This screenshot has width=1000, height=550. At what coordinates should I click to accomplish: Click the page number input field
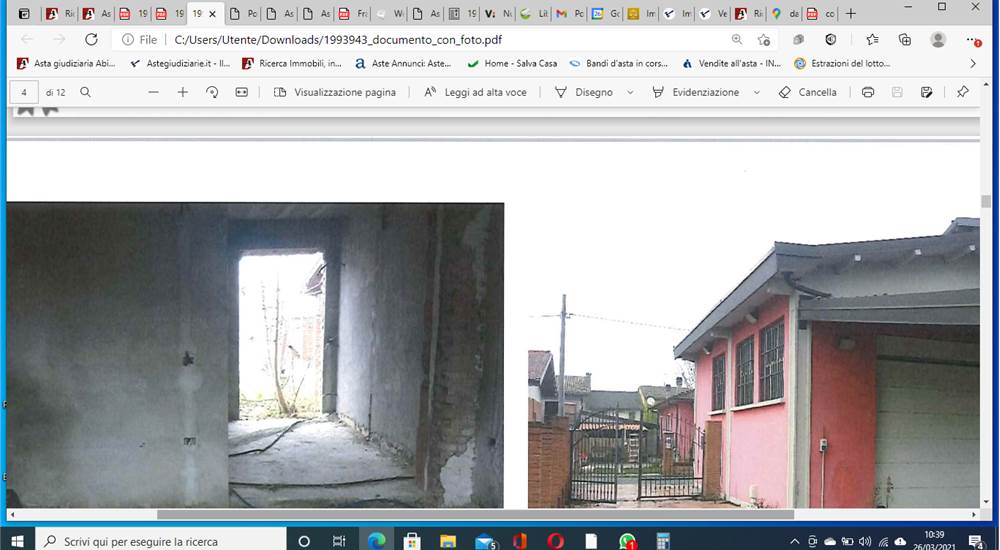[24, 93]
